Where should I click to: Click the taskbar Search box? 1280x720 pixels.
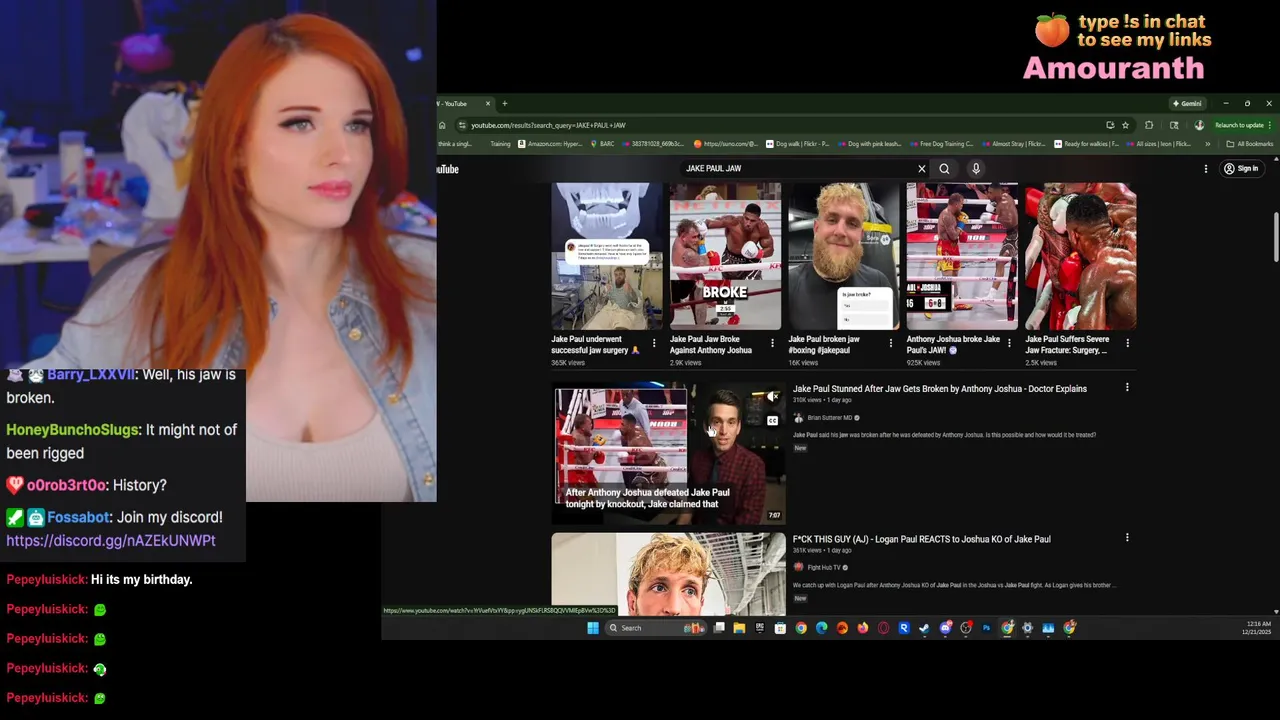point(656,628)
